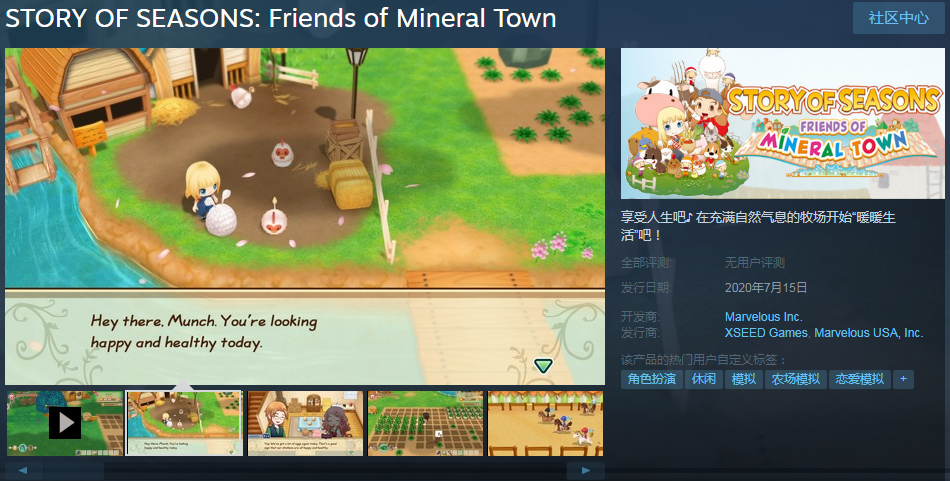
Task: Select the chicken coop screenshot thumbnail
Action: click(184, 423)
